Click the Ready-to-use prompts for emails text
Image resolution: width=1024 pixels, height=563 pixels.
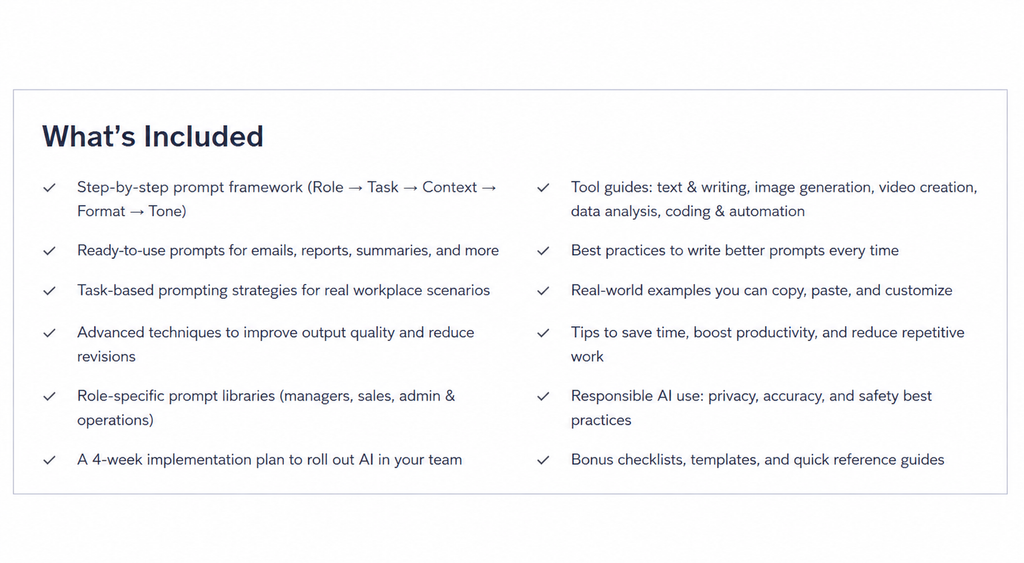[x=288, y=251]
